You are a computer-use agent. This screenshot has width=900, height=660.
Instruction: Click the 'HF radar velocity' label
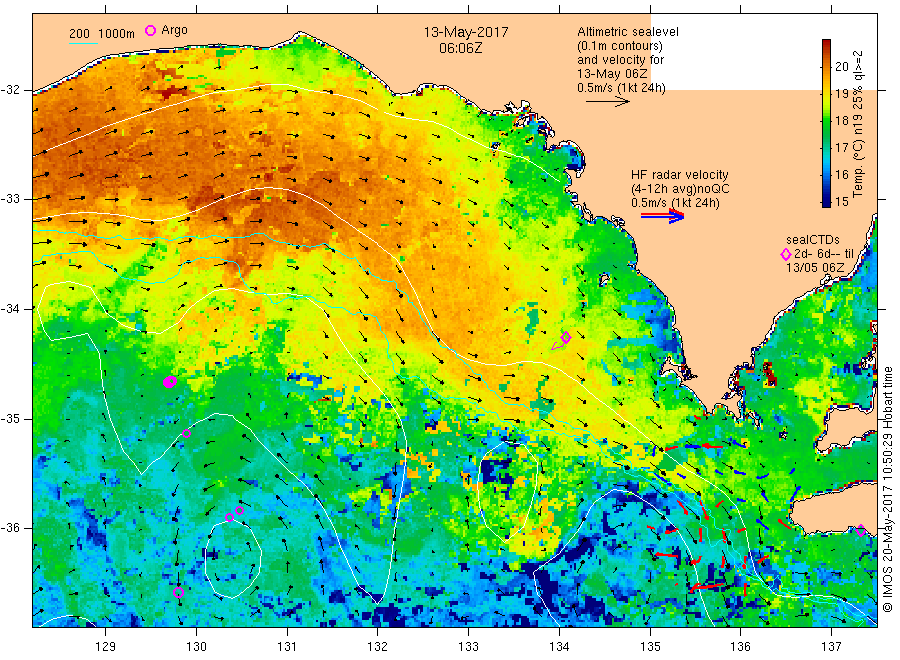tap(680, 174)
